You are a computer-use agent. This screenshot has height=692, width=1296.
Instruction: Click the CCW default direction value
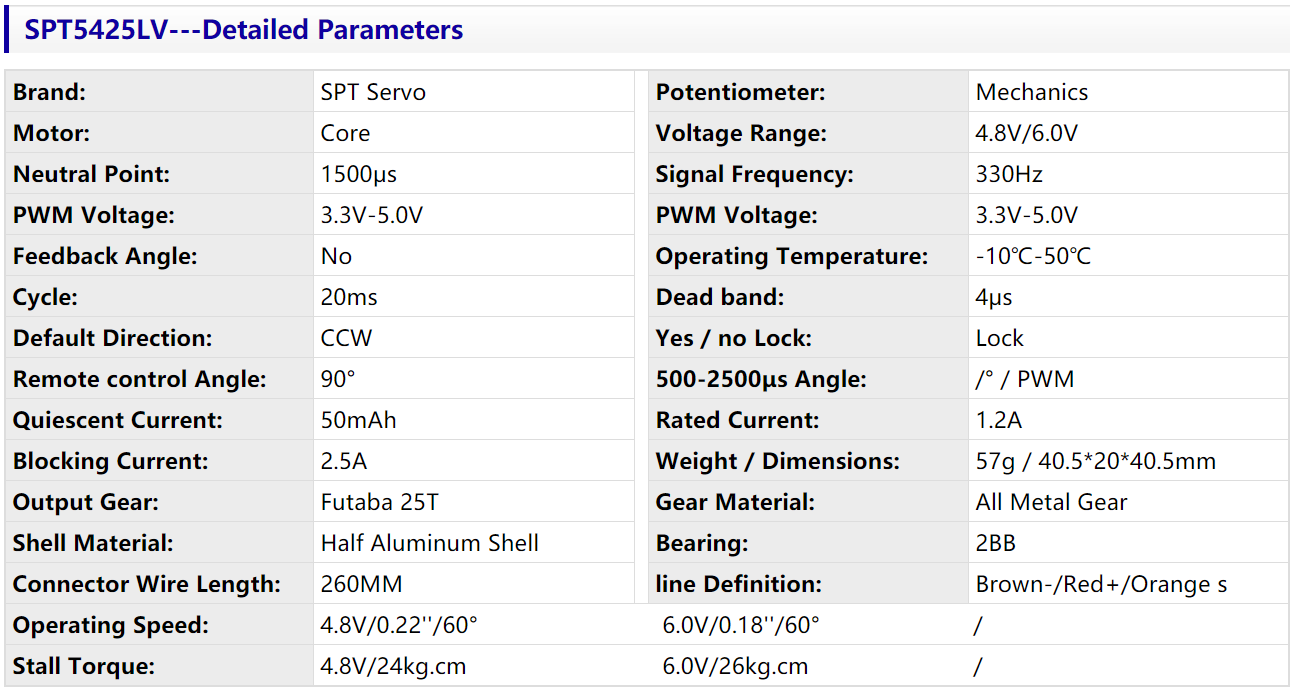[x=346, y=338]
